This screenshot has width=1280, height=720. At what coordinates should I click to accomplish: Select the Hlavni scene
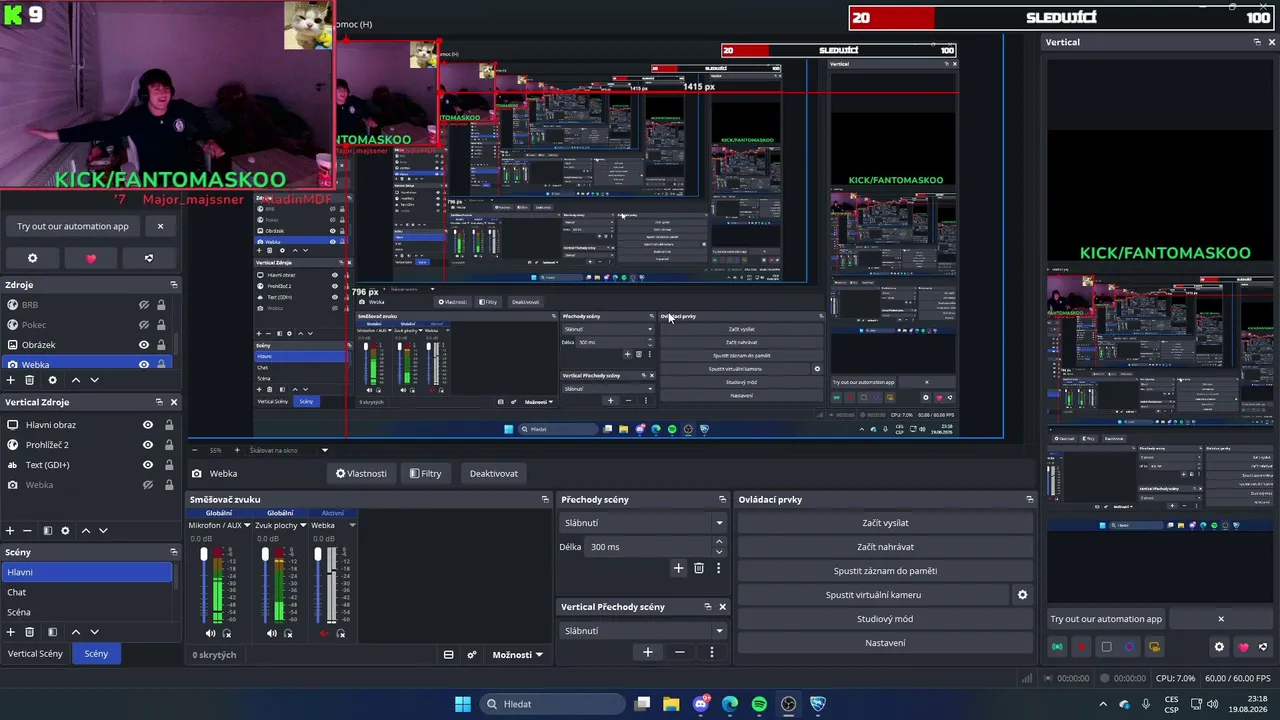(87, 572)
